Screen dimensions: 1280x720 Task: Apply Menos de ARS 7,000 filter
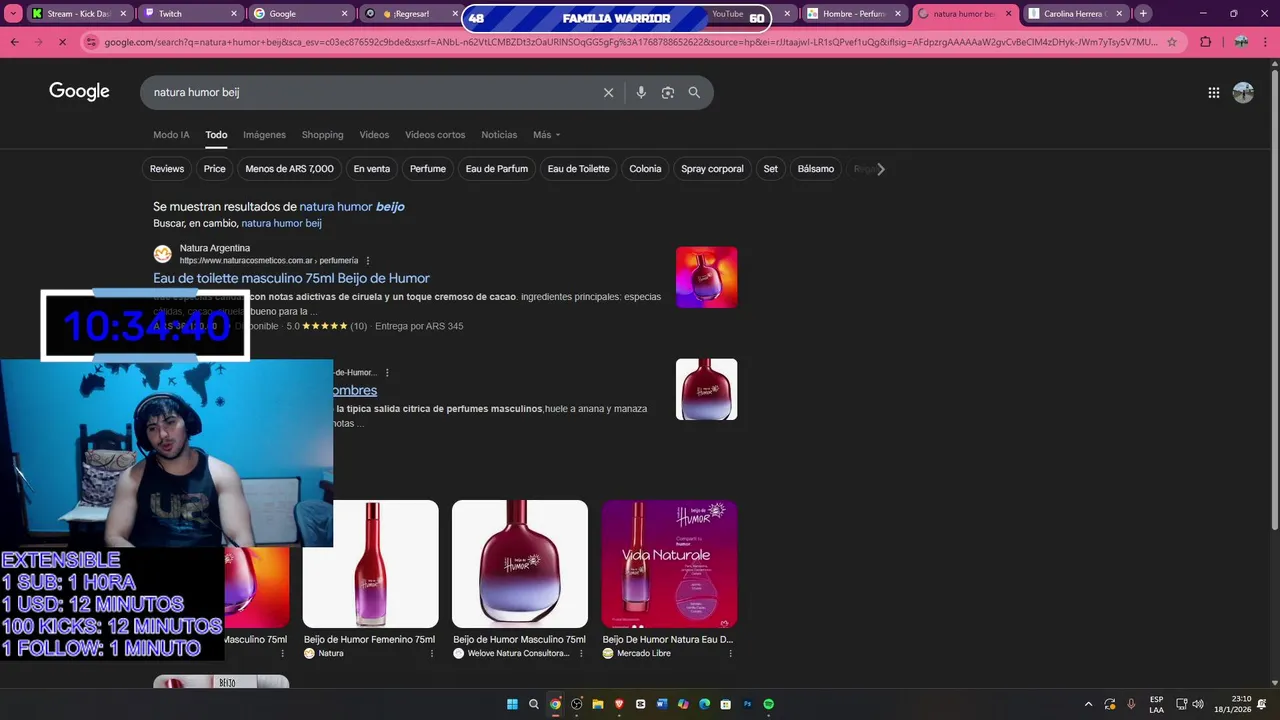coord(290,169)
